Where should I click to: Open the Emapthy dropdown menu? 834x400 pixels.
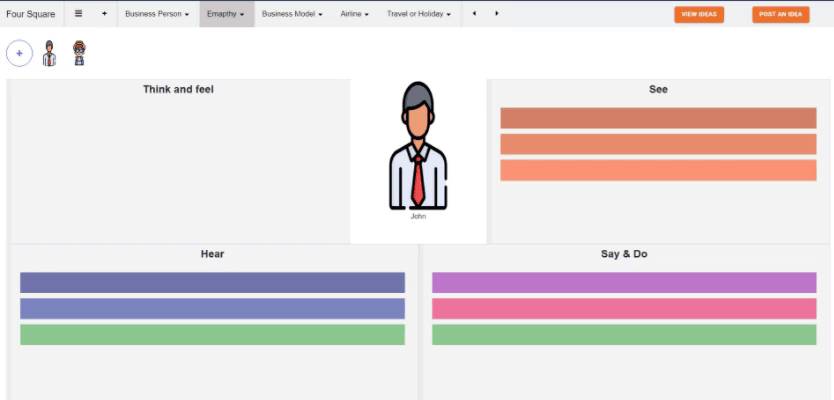pyautogui.click(x=226, y=14)
